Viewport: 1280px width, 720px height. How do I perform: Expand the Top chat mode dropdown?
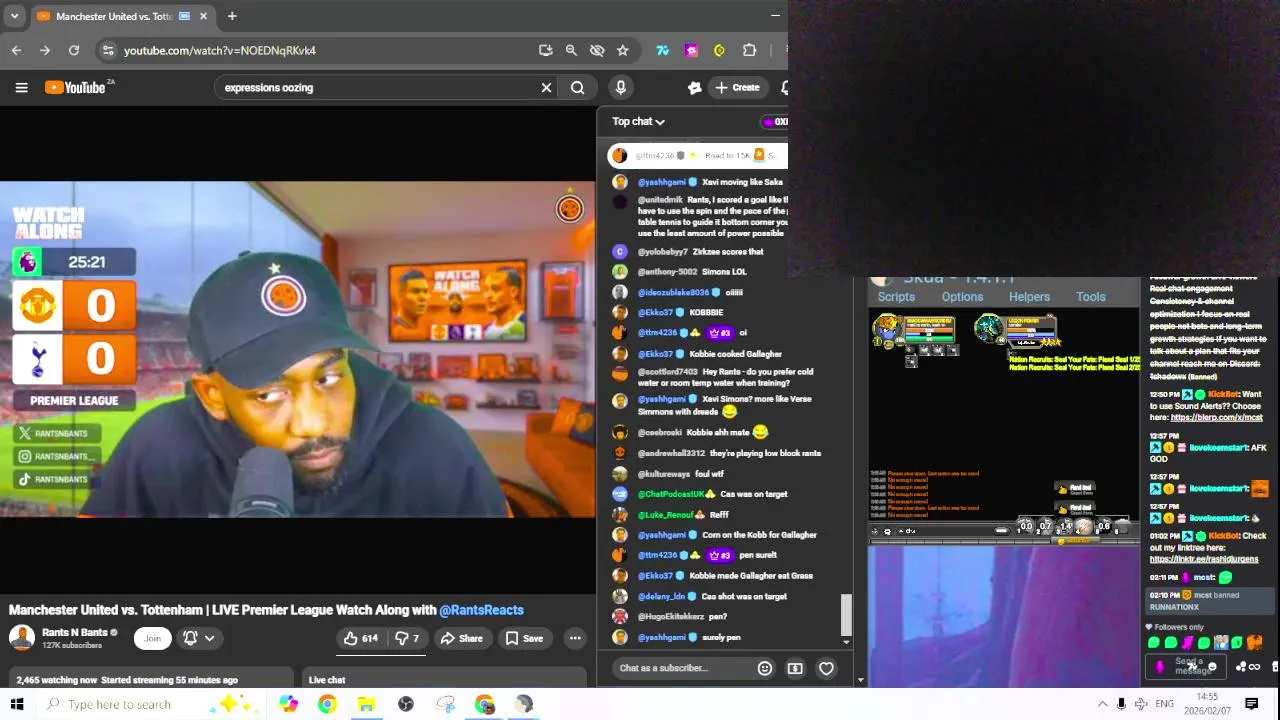(x=638, y=121)
